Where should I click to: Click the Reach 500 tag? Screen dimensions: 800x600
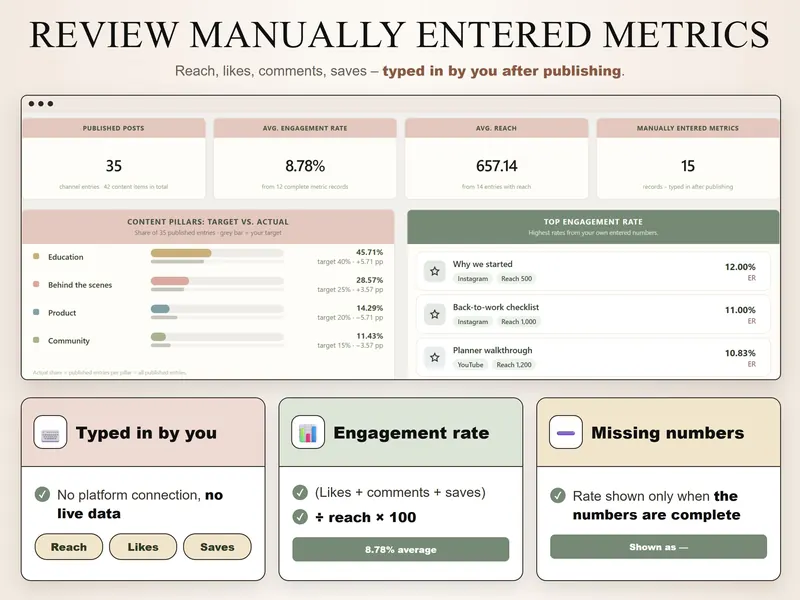[x=516, y=279]
